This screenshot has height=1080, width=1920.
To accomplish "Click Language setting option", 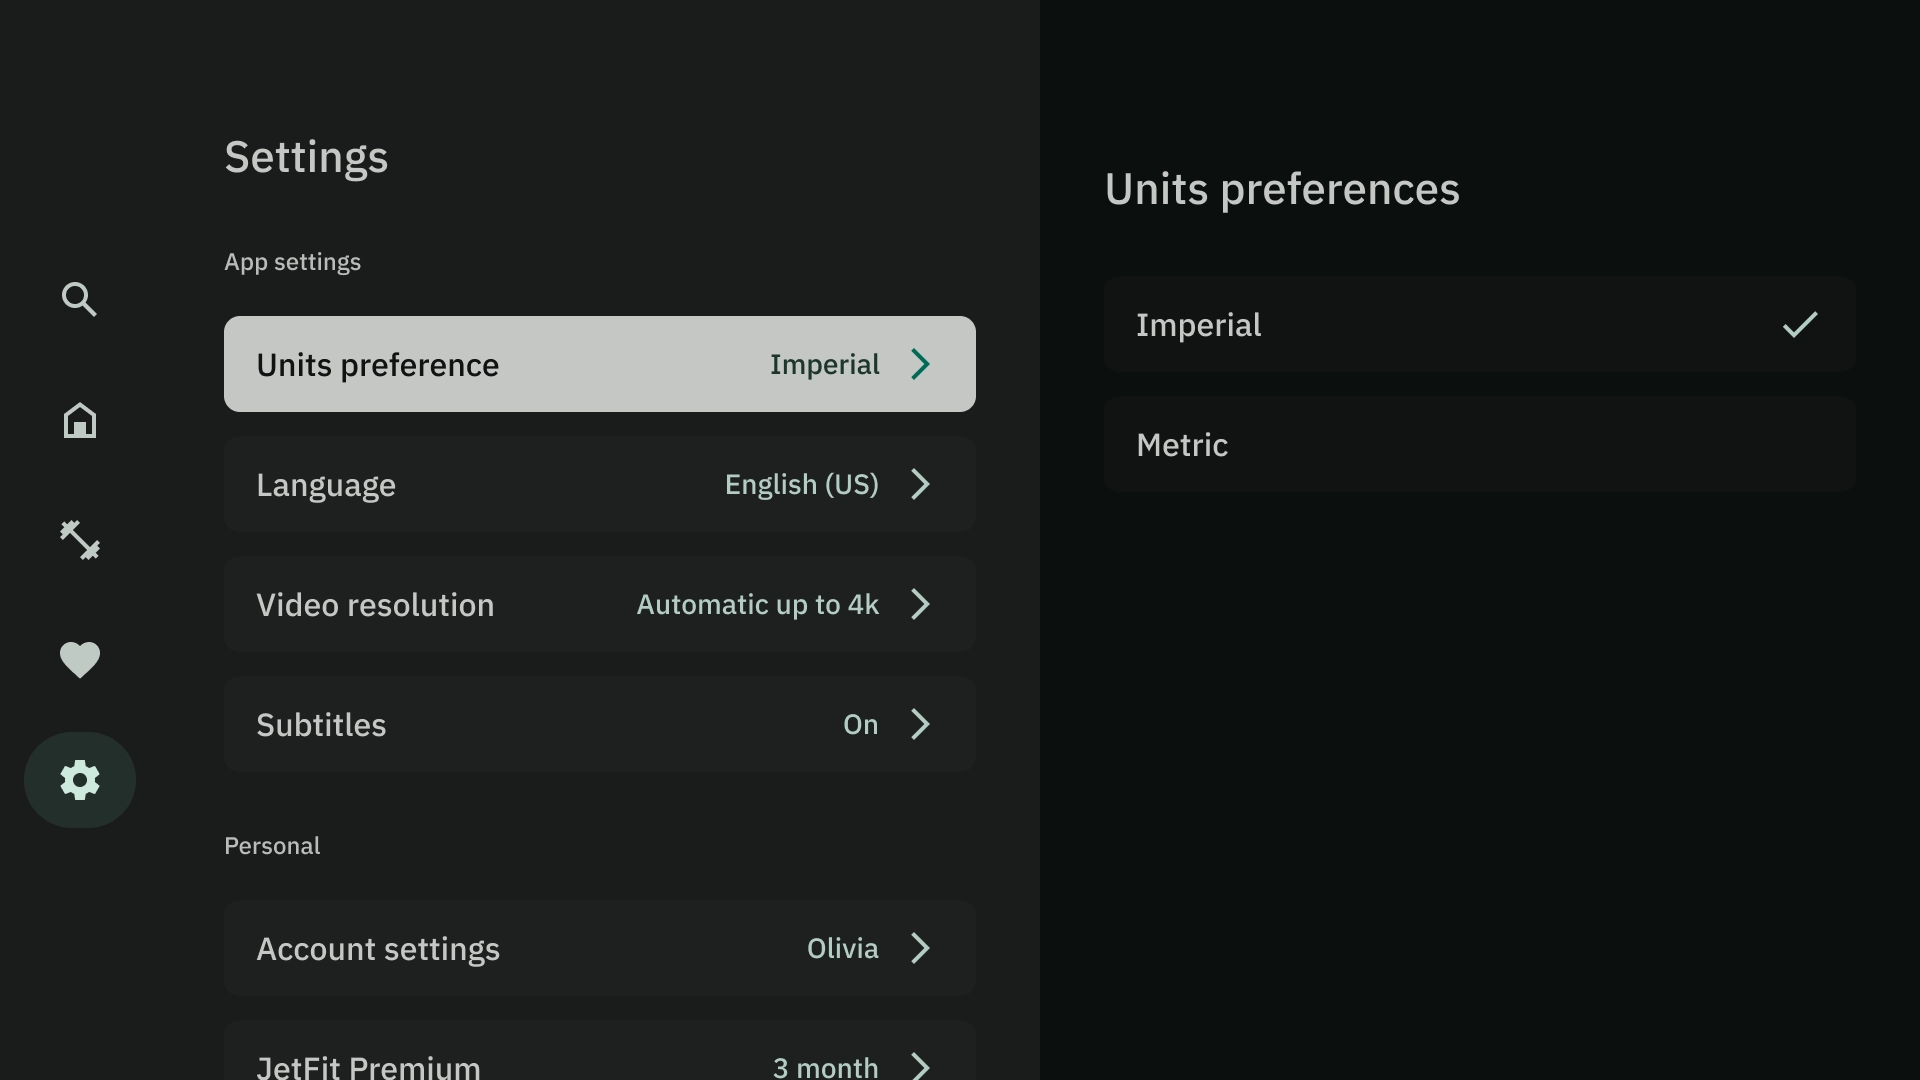I will pos(599,484).
